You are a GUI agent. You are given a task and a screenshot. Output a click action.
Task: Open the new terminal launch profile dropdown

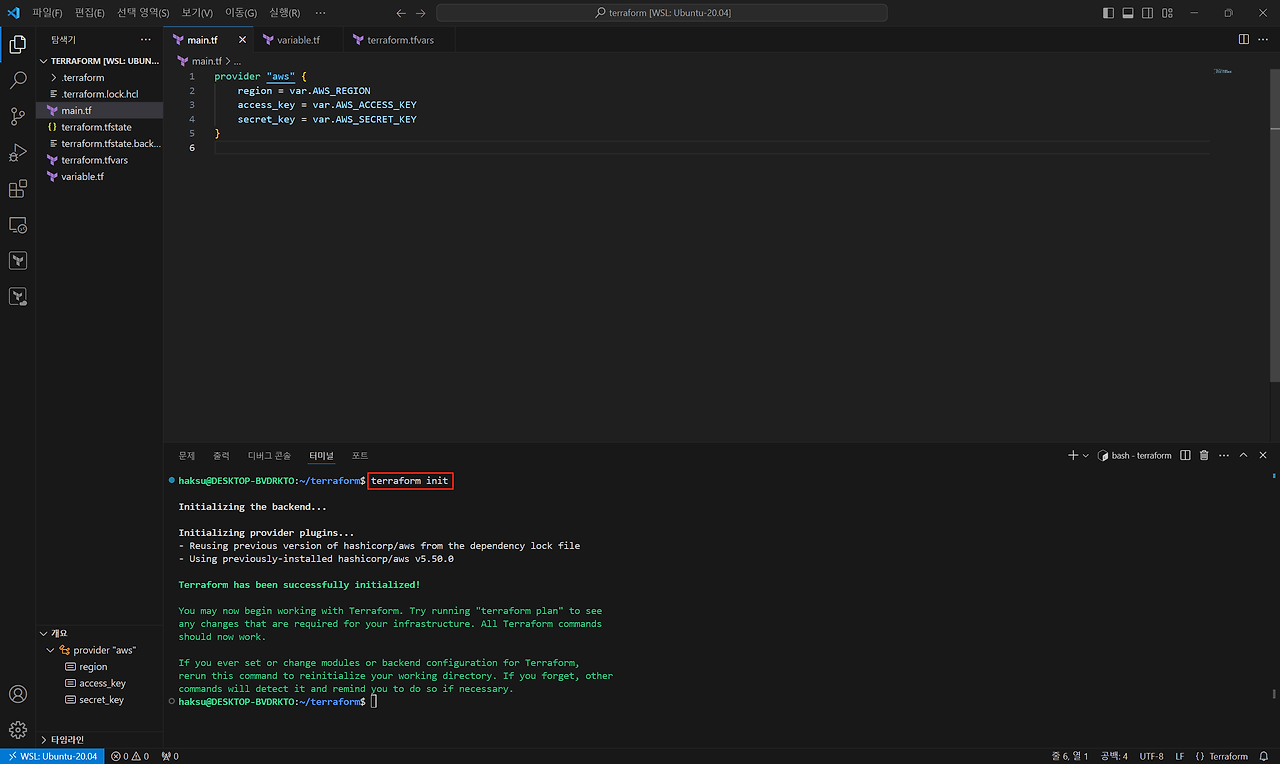1087,455
